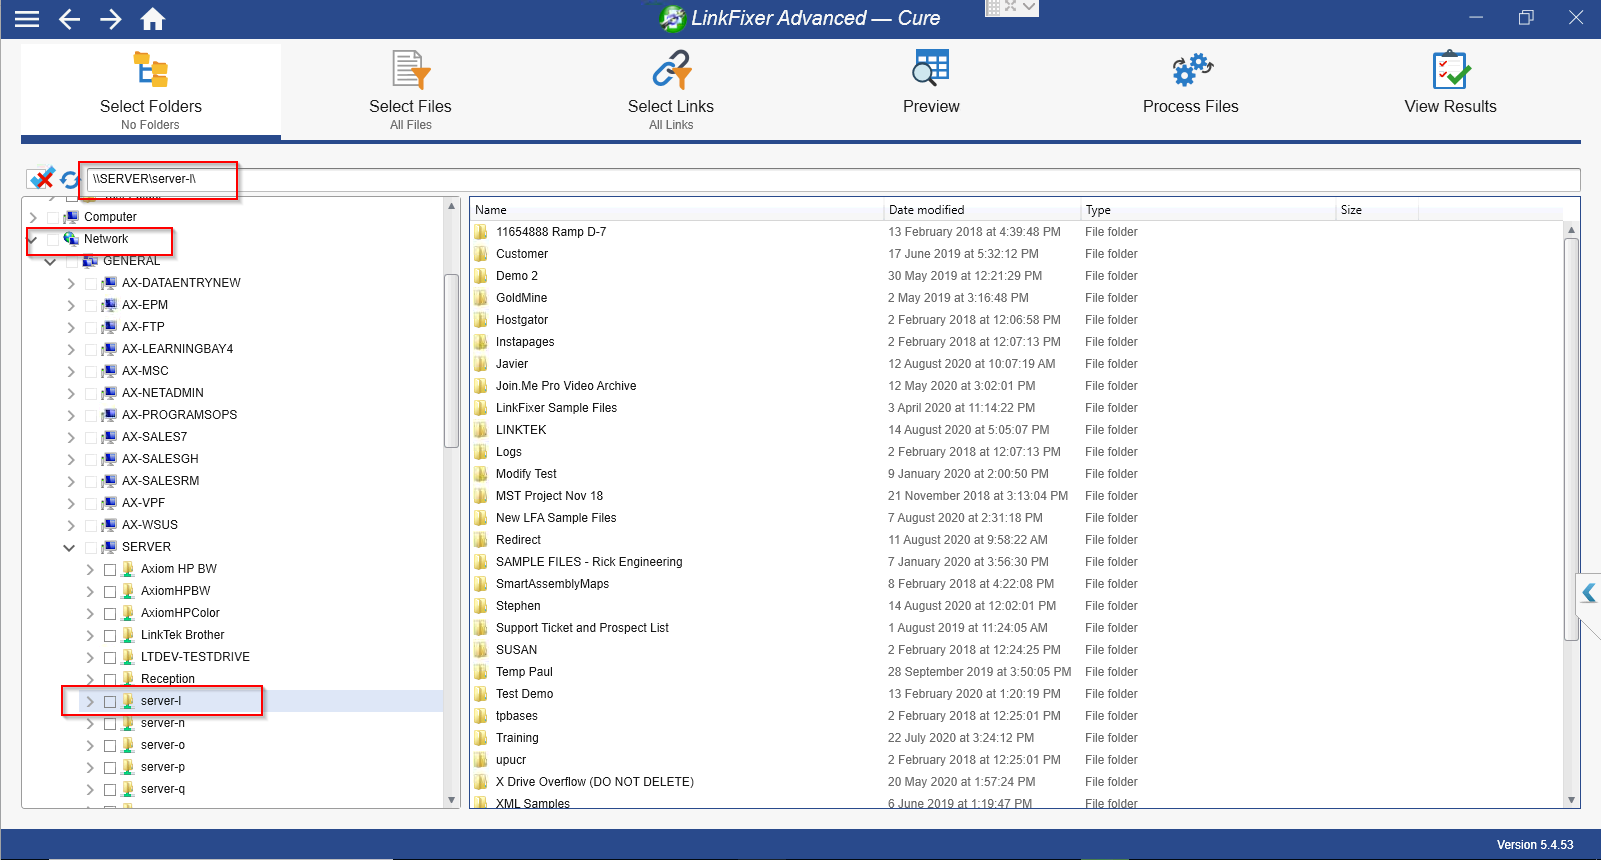Collapse the SERVER tree node
The image size is (1601, 860).
coord(69,548)
